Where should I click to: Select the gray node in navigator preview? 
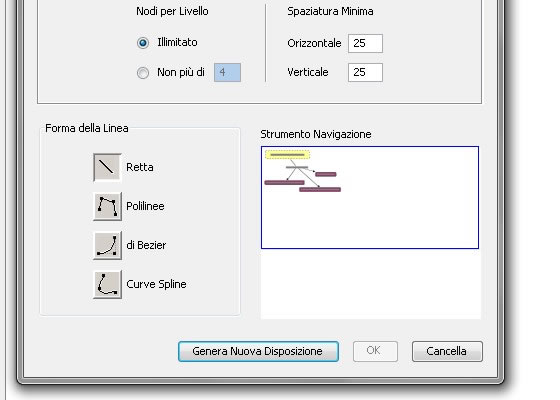tap(297, 167)
